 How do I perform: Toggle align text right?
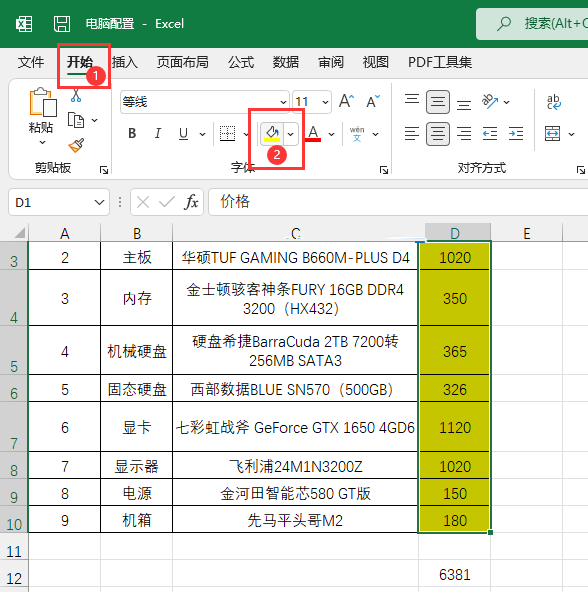464,134
